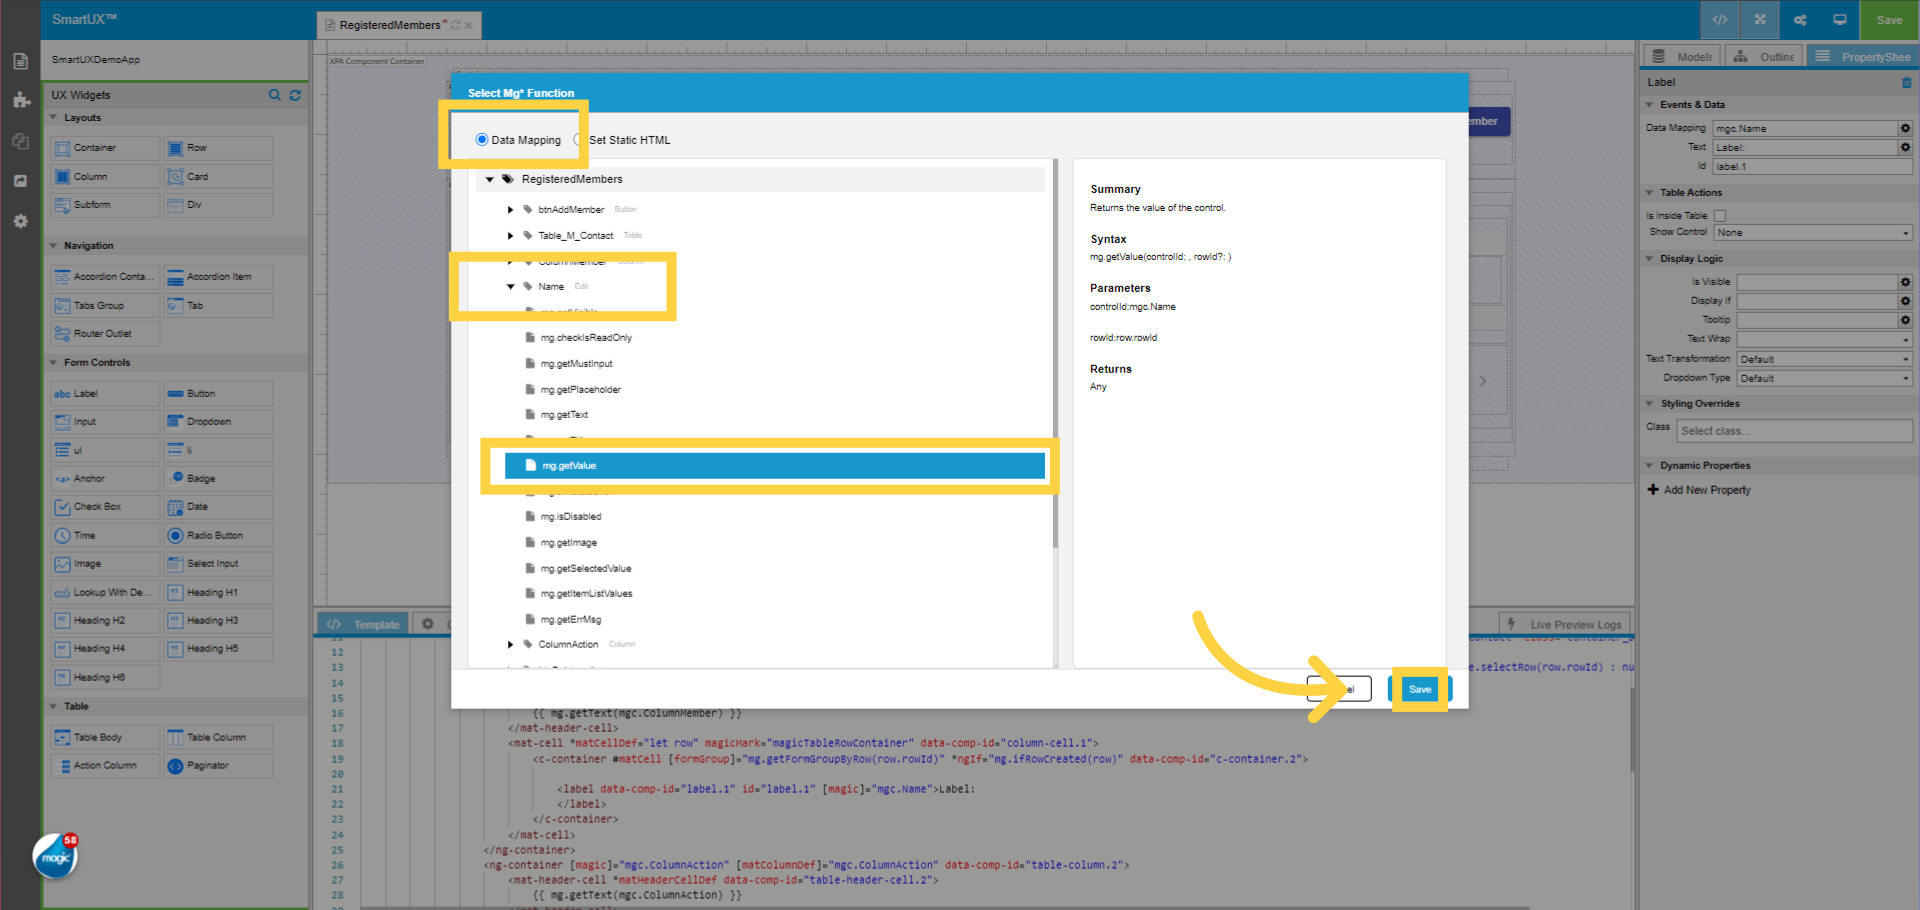1920x910 pixels.
Task: Delete Label via trash icon in property sheet
Action: 1906,83
